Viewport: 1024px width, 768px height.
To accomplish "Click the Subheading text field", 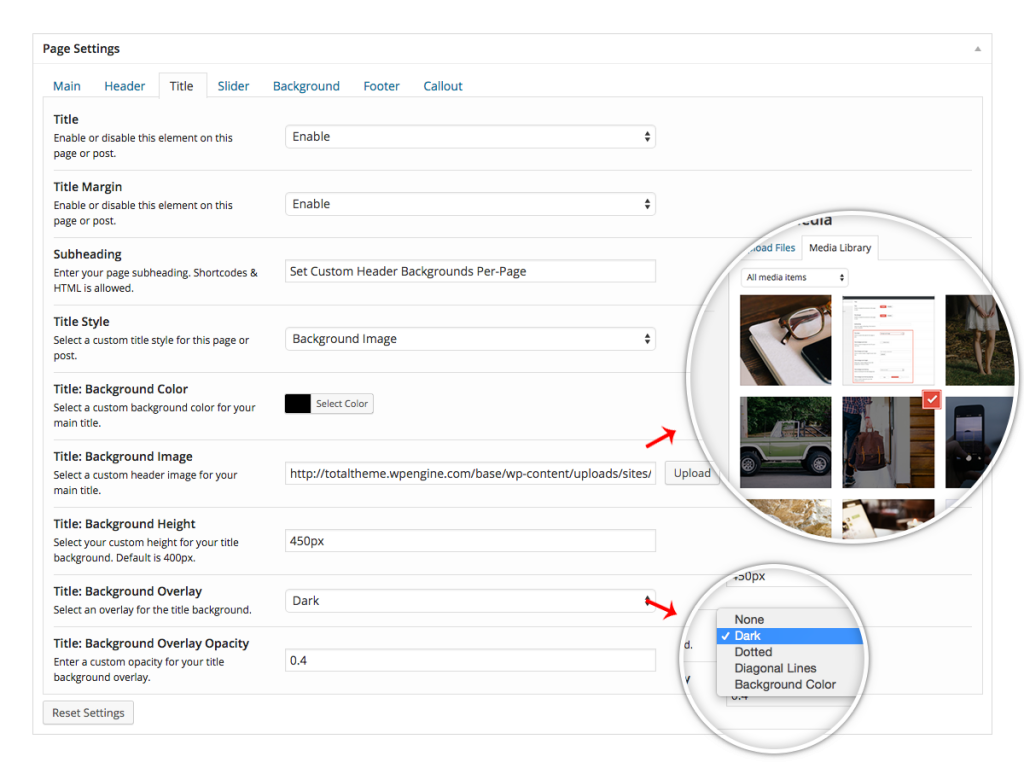I will pos(470,271).
